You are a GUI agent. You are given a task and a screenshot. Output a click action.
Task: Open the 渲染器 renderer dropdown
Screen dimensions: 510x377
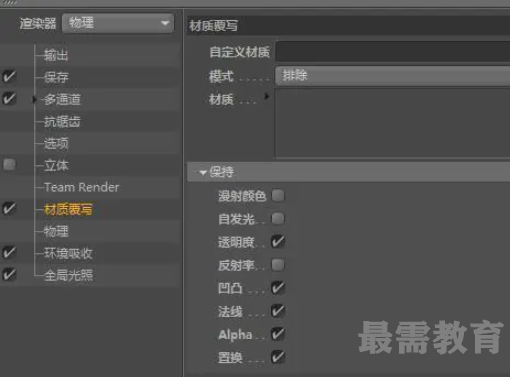(x=118, y=23)
